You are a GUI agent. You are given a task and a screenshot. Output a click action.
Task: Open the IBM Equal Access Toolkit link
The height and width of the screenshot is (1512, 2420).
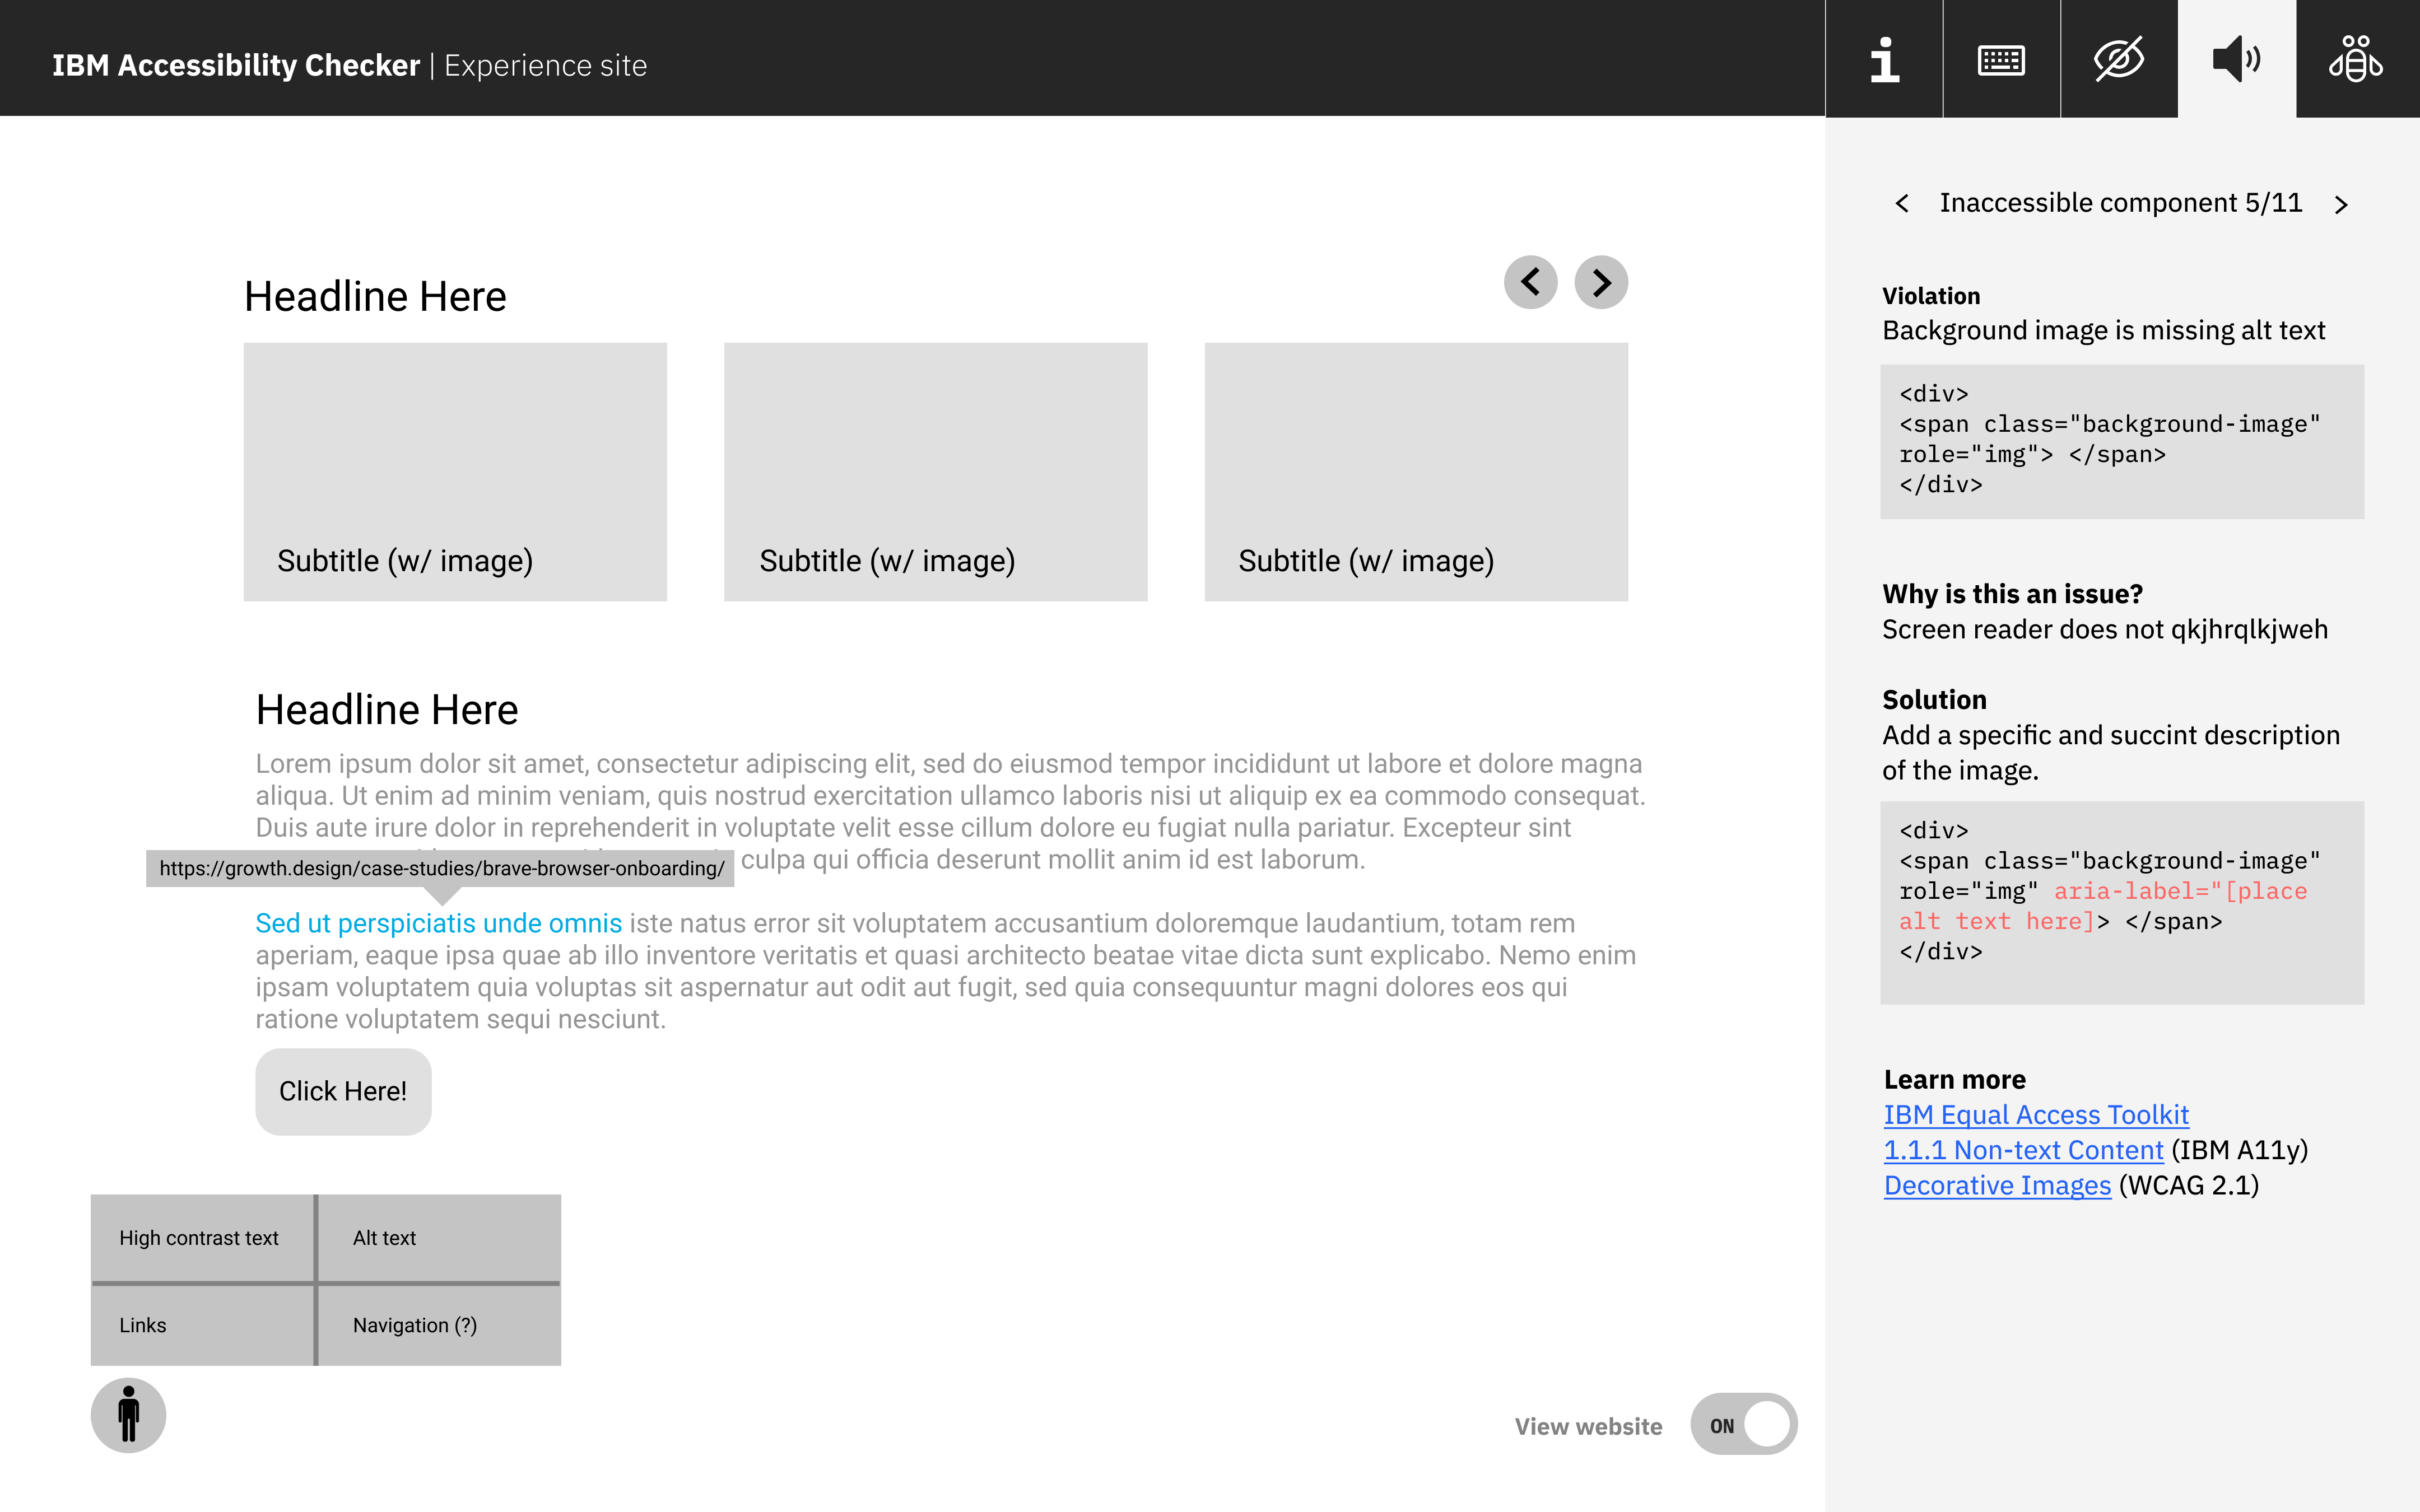2036,1114
